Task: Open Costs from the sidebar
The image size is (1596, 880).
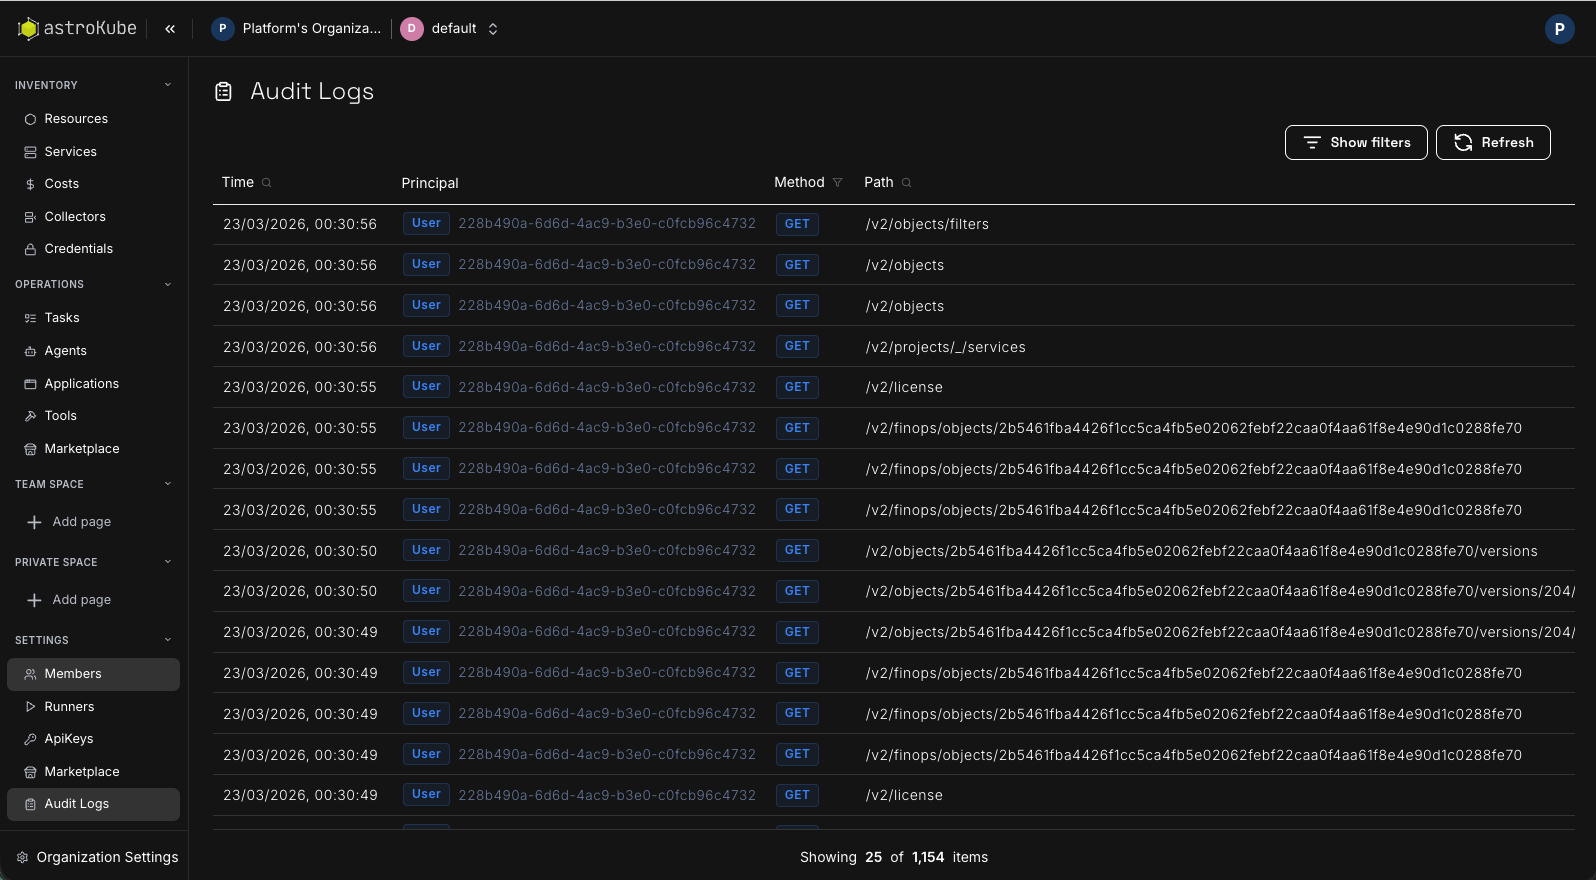Action: pos(61,184)
